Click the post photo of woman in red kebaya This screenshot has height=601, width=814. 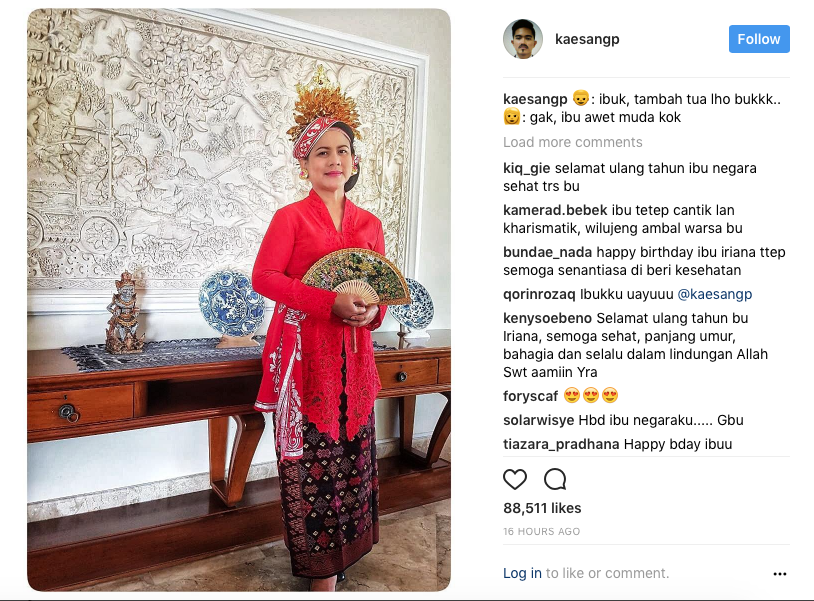pyautogui.click(x=239, y=300)
